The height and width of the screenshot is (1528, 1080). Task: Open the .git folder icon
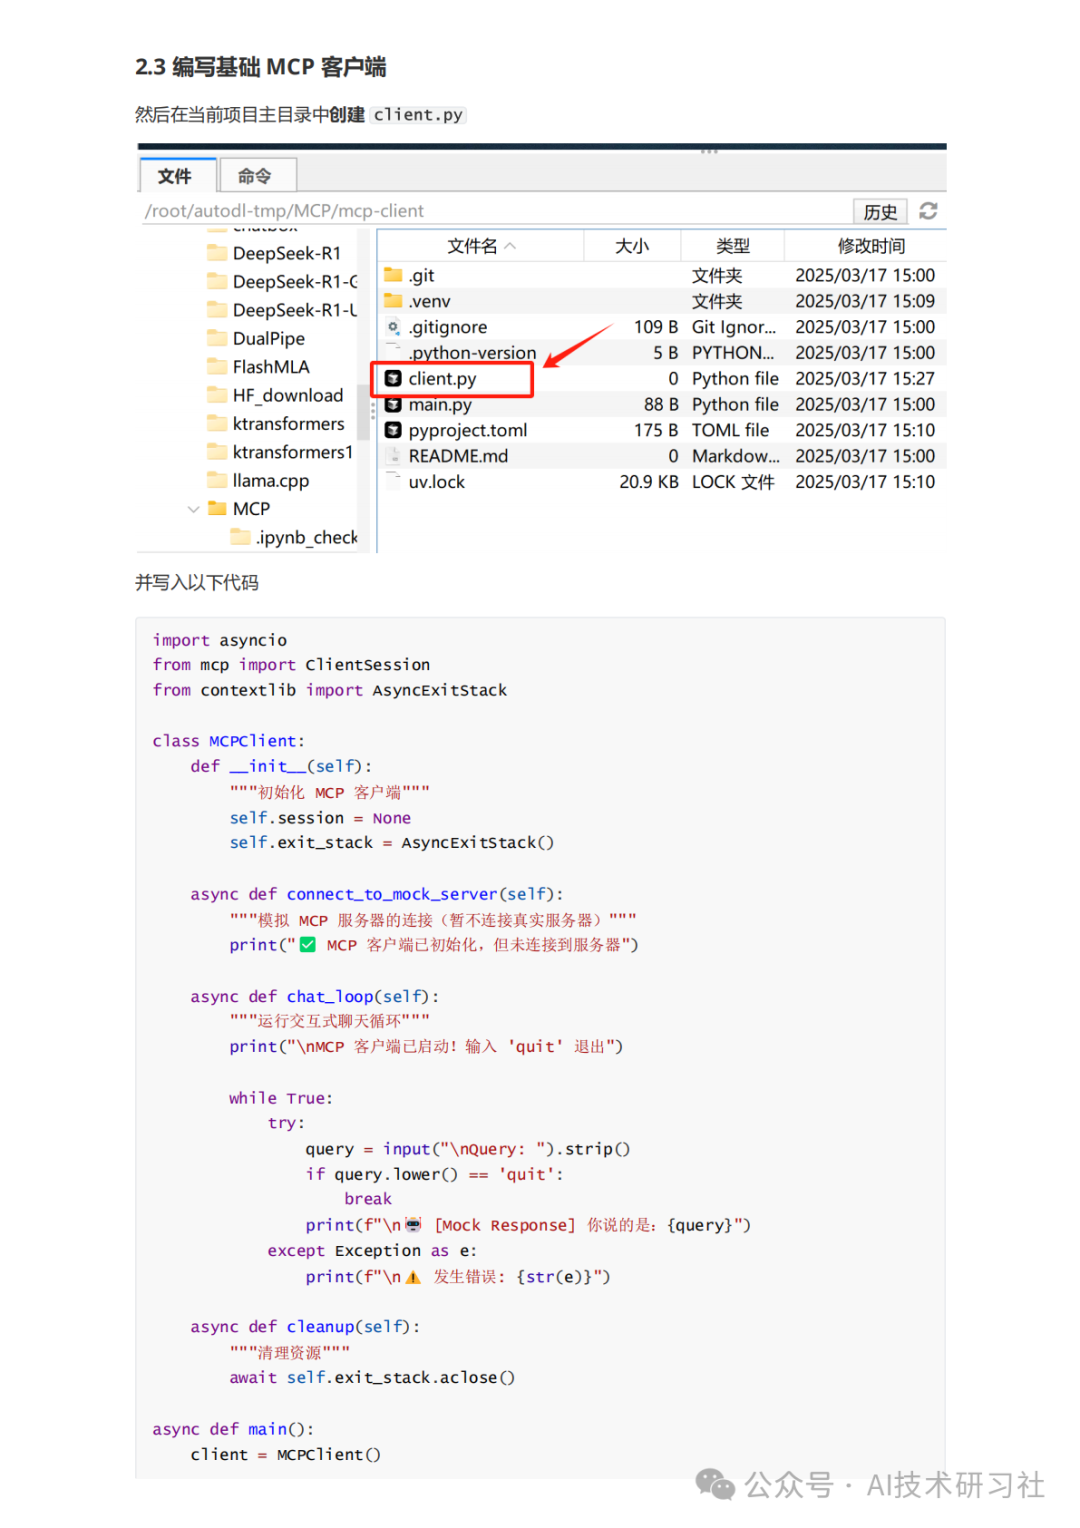click(394, 275)
